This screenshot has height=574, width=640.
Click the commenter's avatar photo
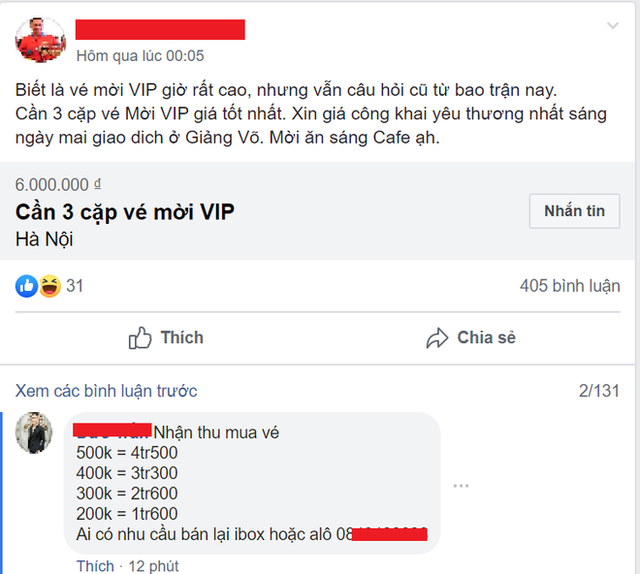(x=34, y=433)
